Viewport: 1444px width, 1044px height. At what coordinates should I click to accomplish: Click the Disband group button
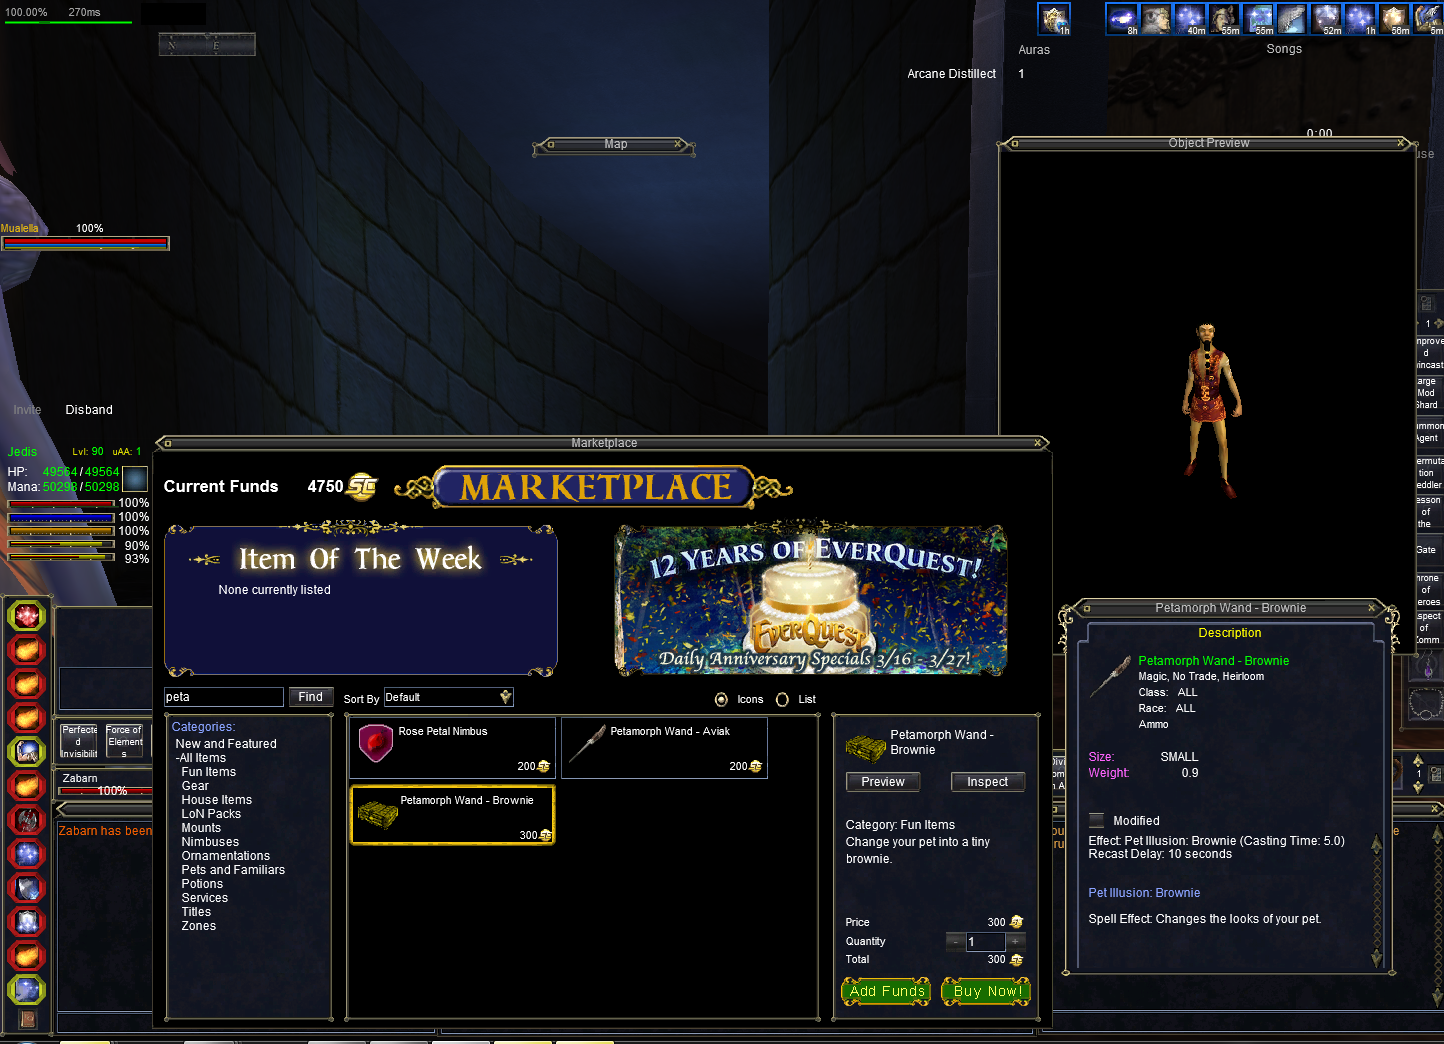point(89,410)
